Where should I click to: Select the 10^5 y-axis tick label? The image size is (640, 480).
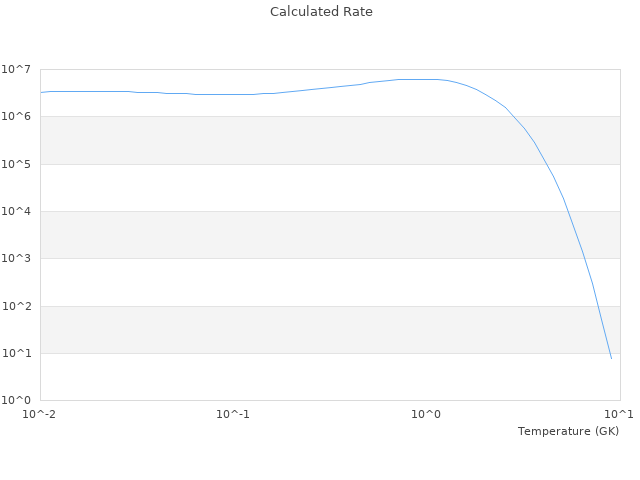click(17, 164)
